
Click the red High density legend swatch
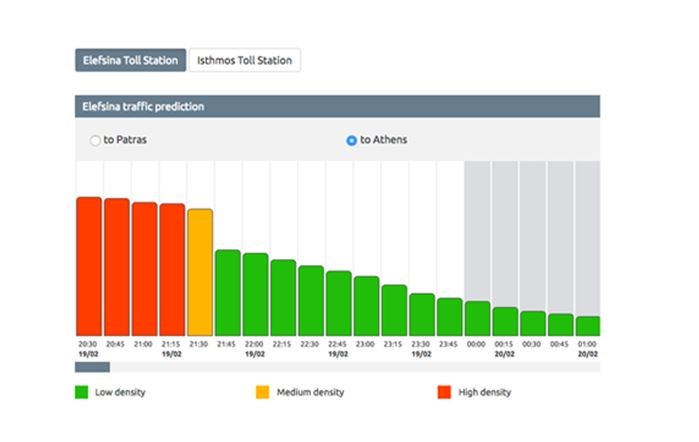(x=445, y=392)
